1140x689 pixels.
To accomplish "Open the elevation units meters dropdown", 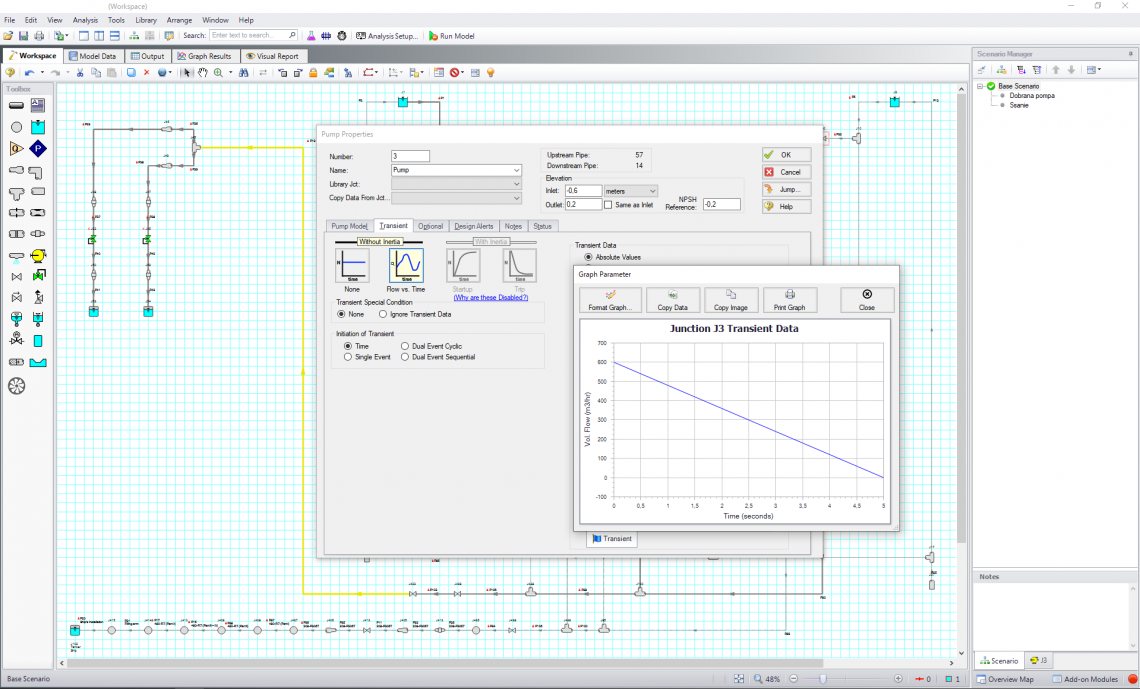I will pyautogui.click(x=632, y=190).
